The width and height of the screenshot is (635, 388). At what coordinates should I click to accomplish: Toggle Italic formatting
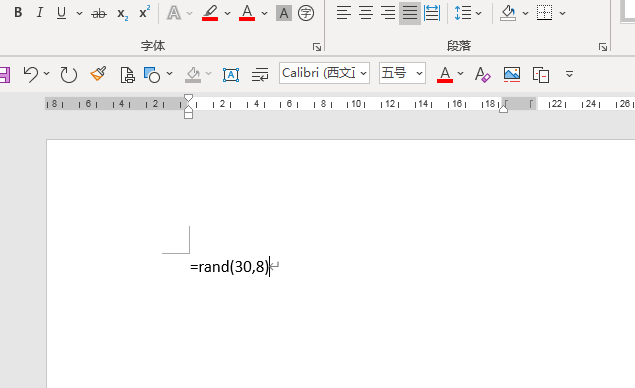(40, 13)
